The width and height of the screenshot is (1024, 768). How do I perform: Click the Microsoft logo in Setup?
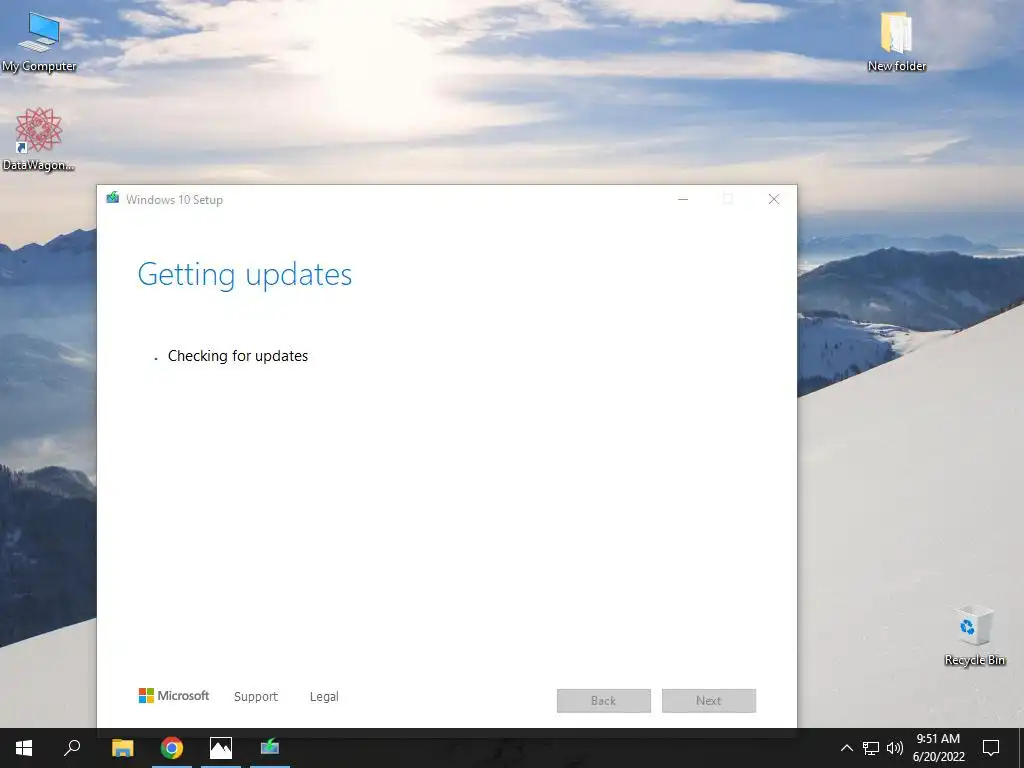point(174,696)
